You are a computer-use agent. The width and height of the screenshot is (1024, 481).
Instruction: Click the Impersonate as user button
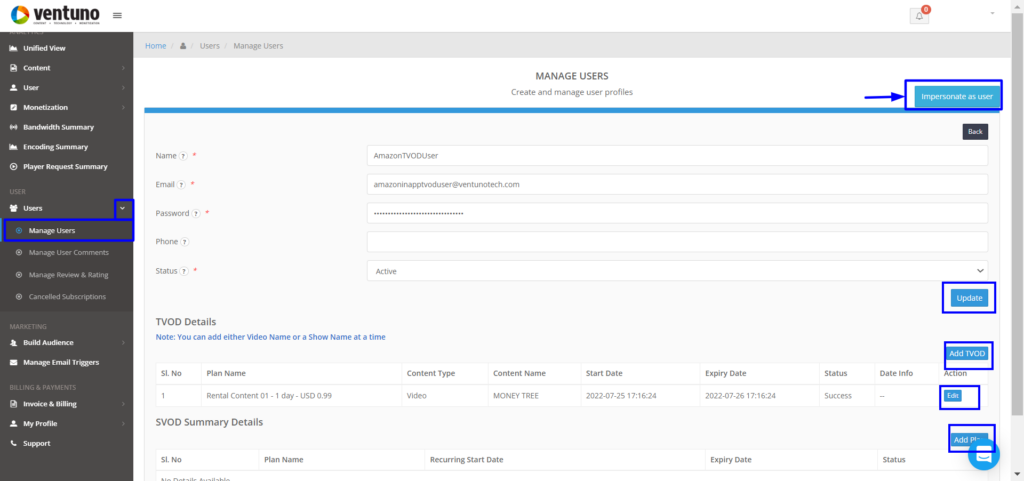957,96
